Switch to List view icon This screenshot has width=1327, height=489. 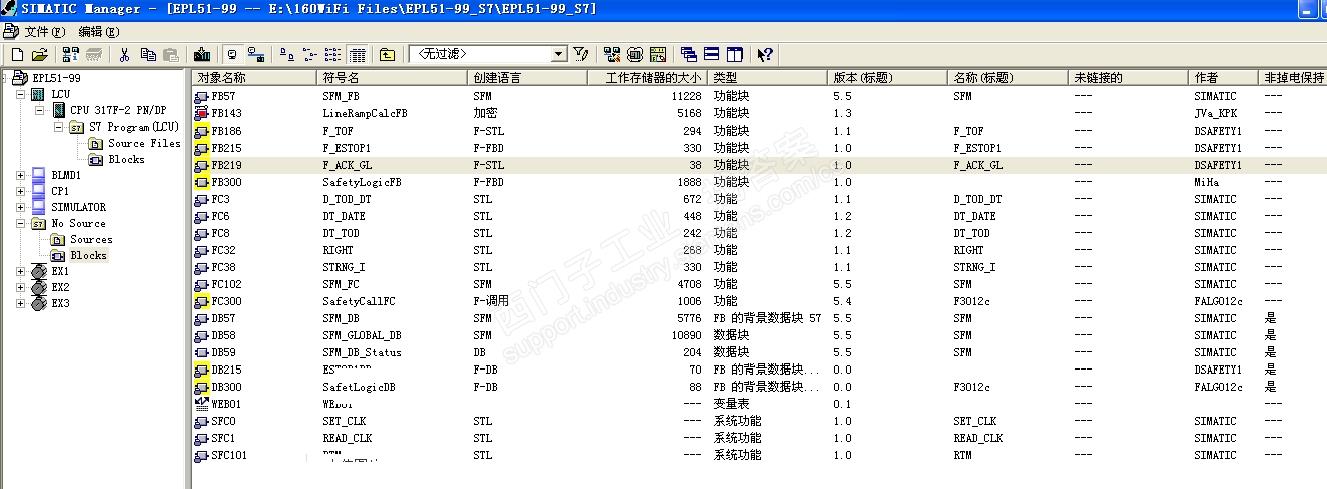coord(333,54)
